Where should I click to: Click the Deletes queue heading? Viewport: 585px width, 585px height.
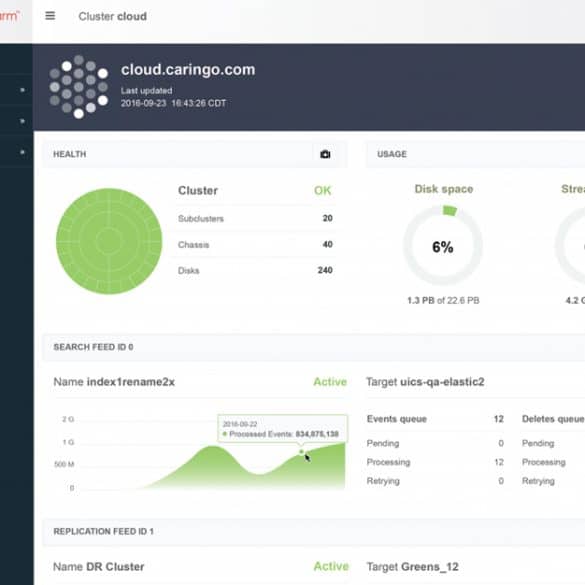click(553, 419)
